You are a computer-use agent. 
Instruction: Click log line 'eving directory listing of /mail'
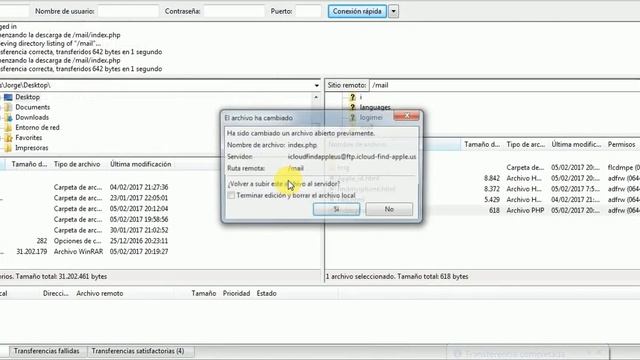tap(50, 44)
